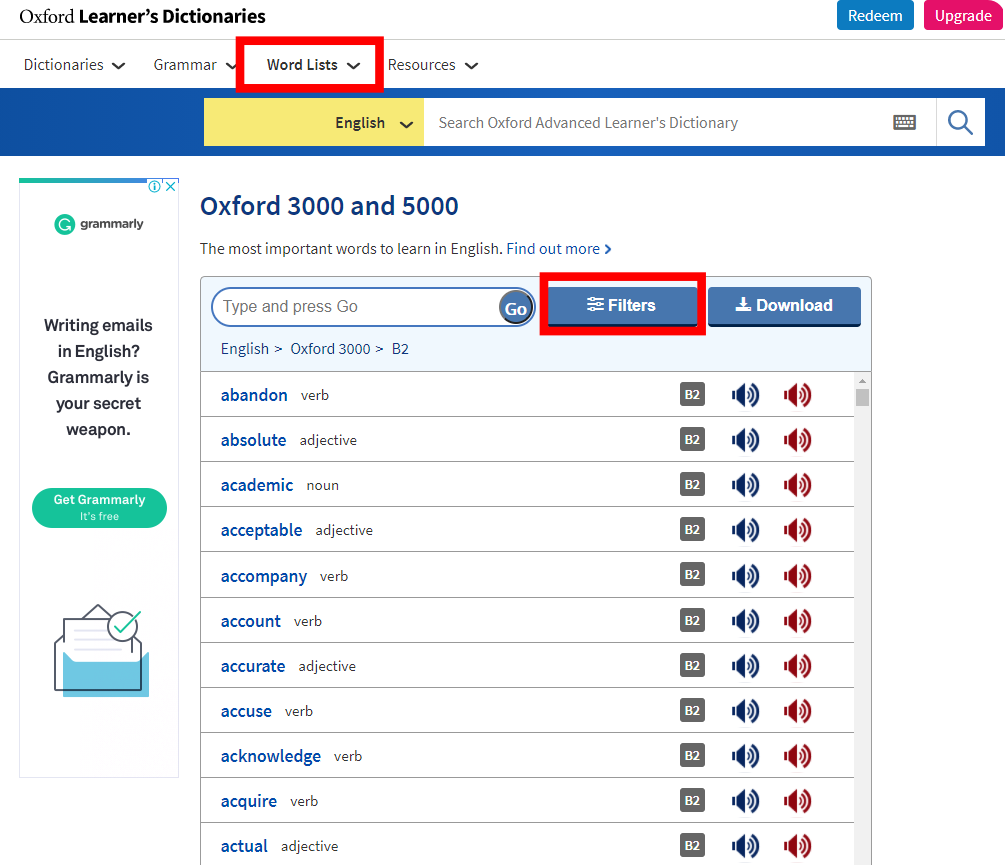Open the Filters panel

622,306
